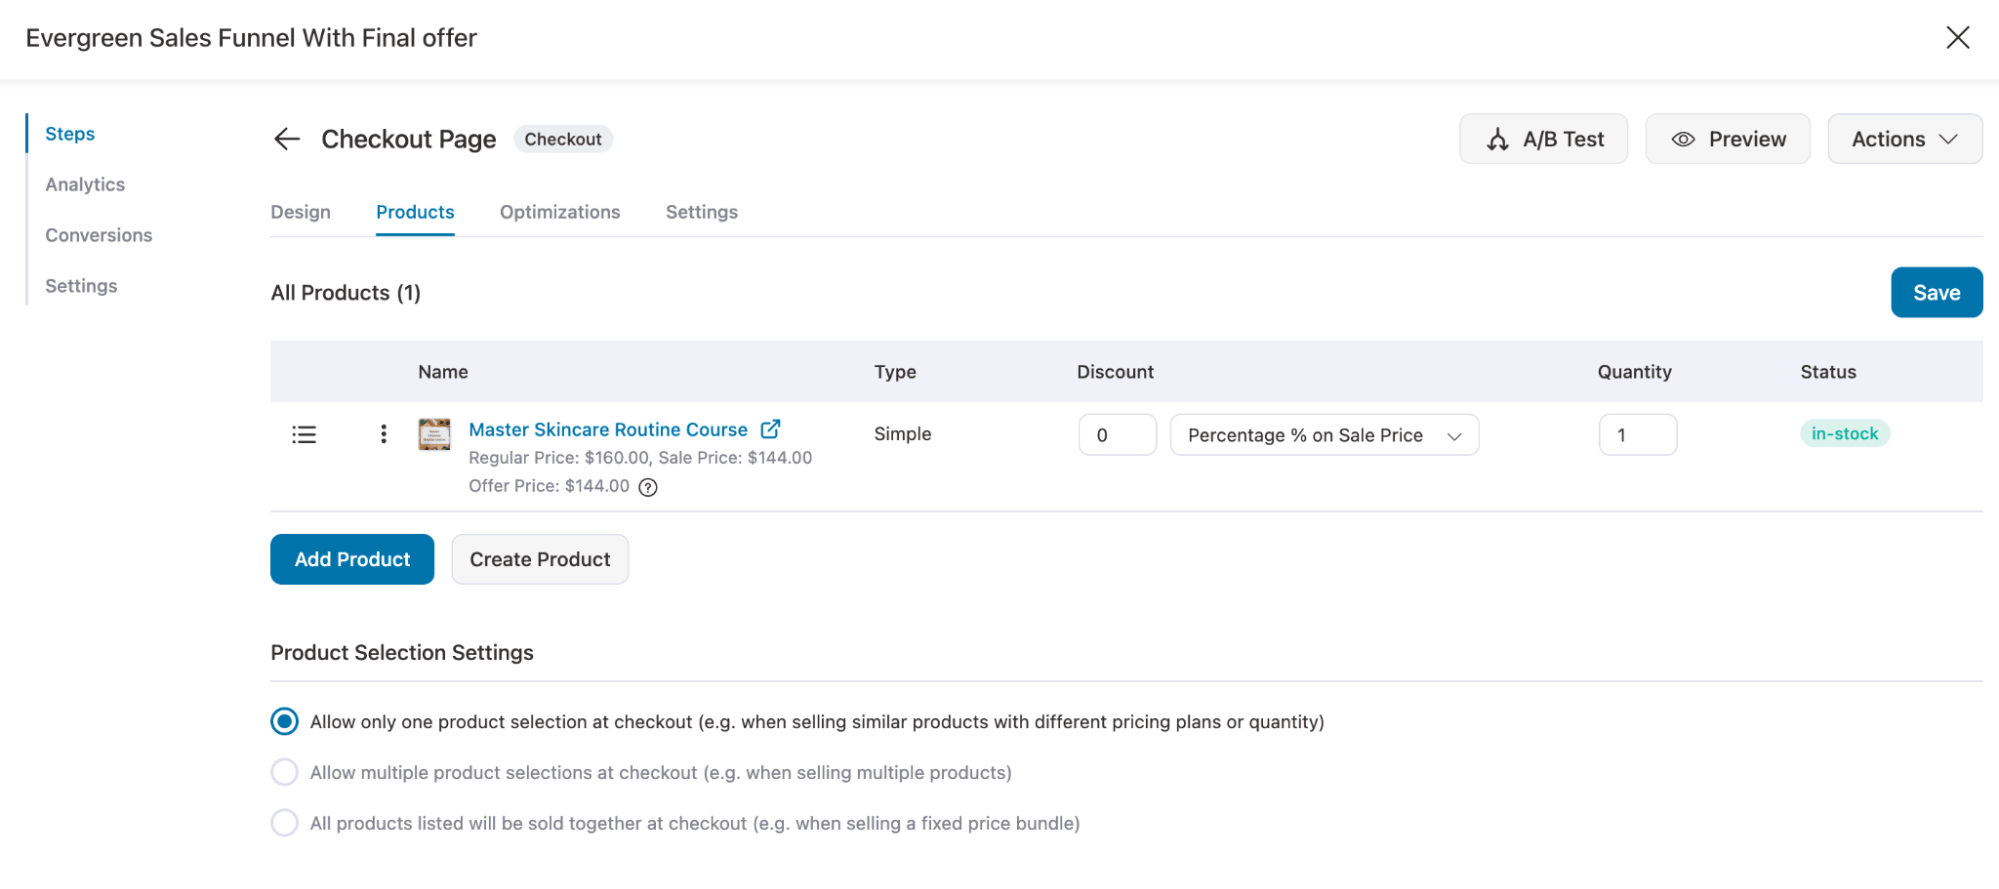Click the Type column header
1999x889 pixels.
point(895,372)
